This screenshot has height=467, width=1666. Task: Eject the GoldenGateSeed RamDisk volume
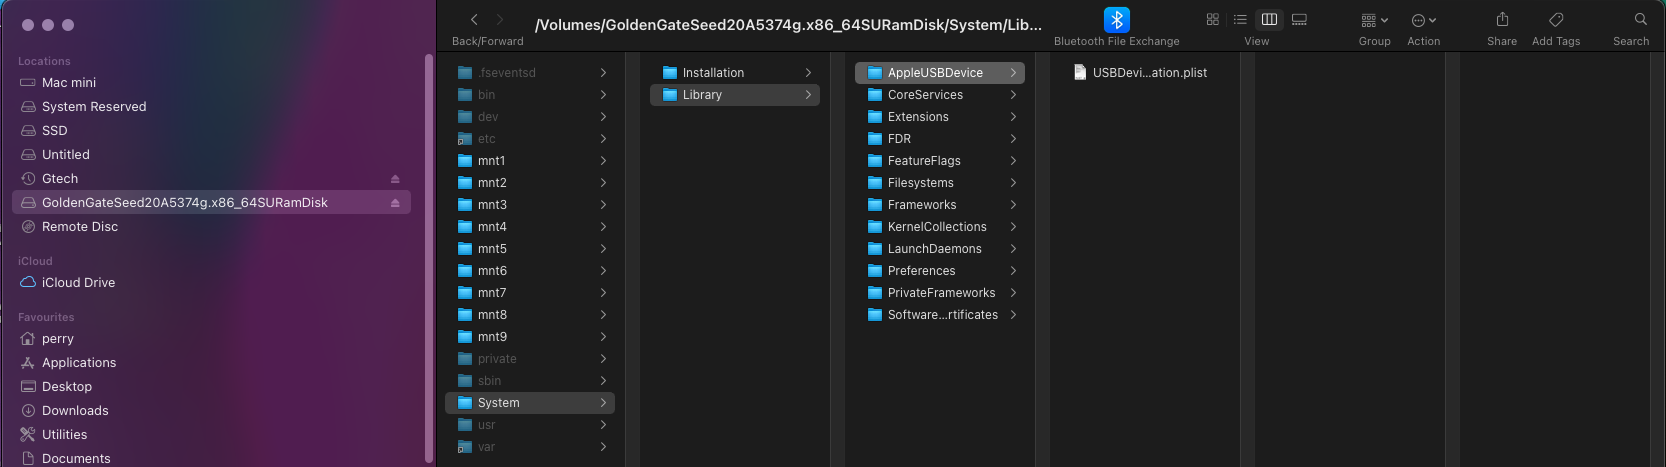click(395, 203)
